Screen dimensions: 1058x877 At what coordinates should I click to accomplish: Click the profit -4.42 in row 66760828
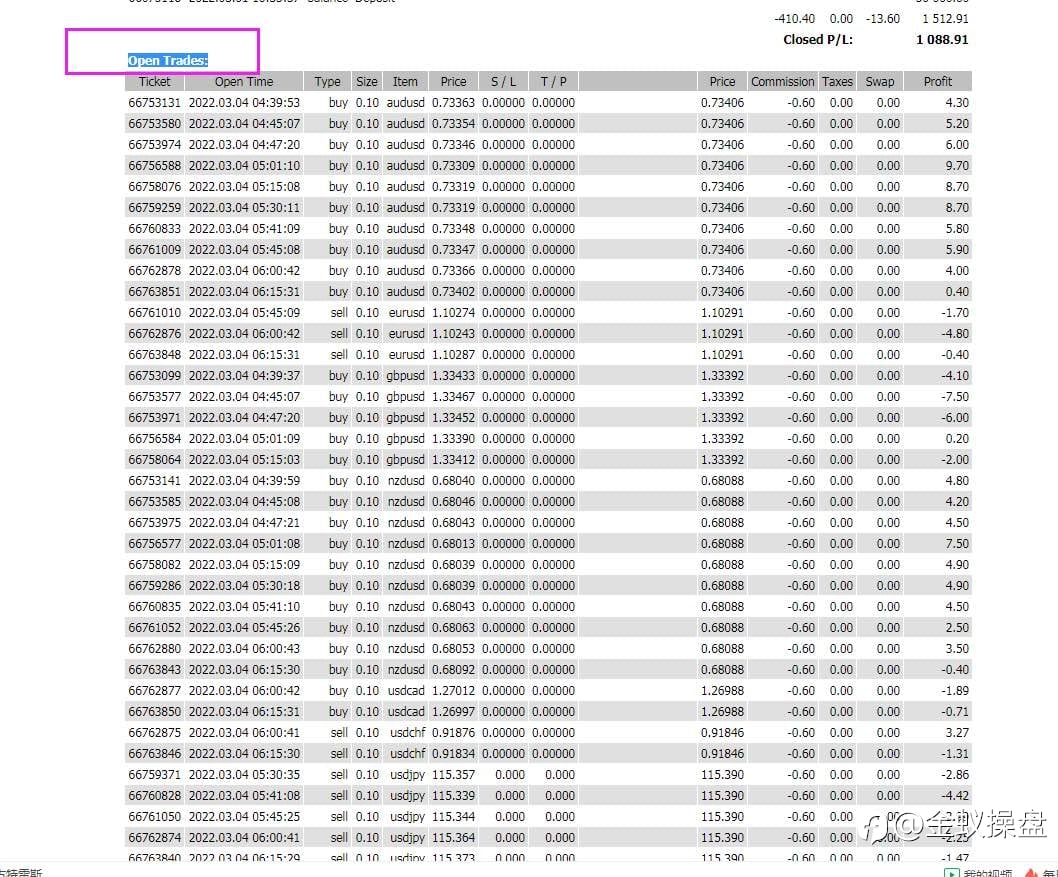click(x=955, y=795)
